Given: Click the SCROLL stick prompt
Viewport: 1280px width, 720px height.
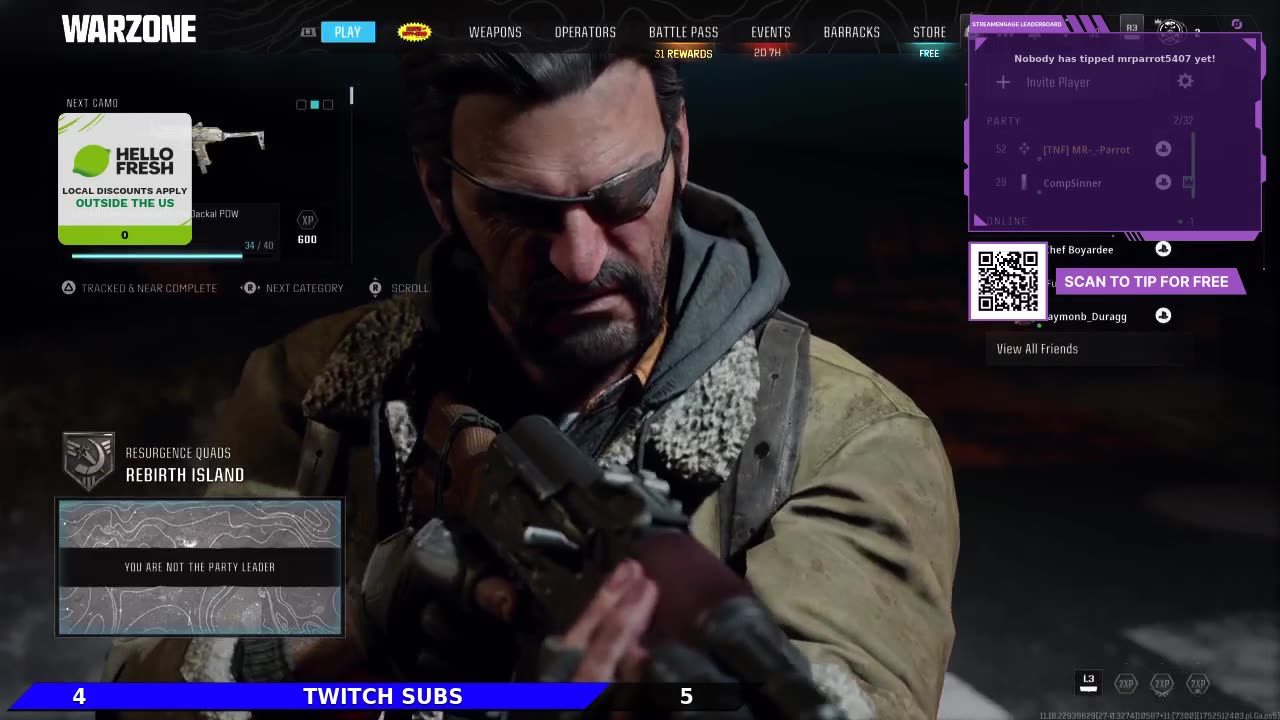Looking at the screenshot, I should tap(398, 288).
